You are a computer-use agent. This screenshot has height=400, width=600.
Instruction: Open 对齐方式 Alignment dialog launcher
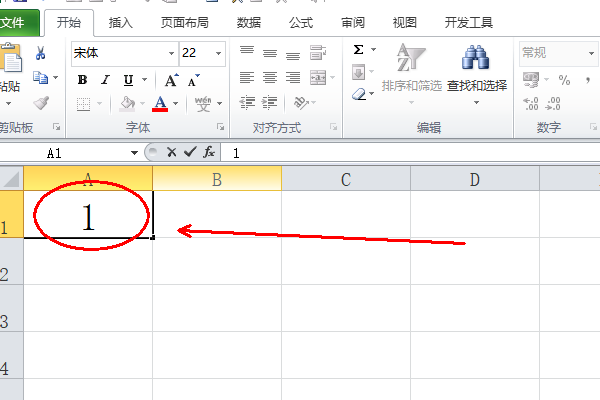tap(334, 127)
